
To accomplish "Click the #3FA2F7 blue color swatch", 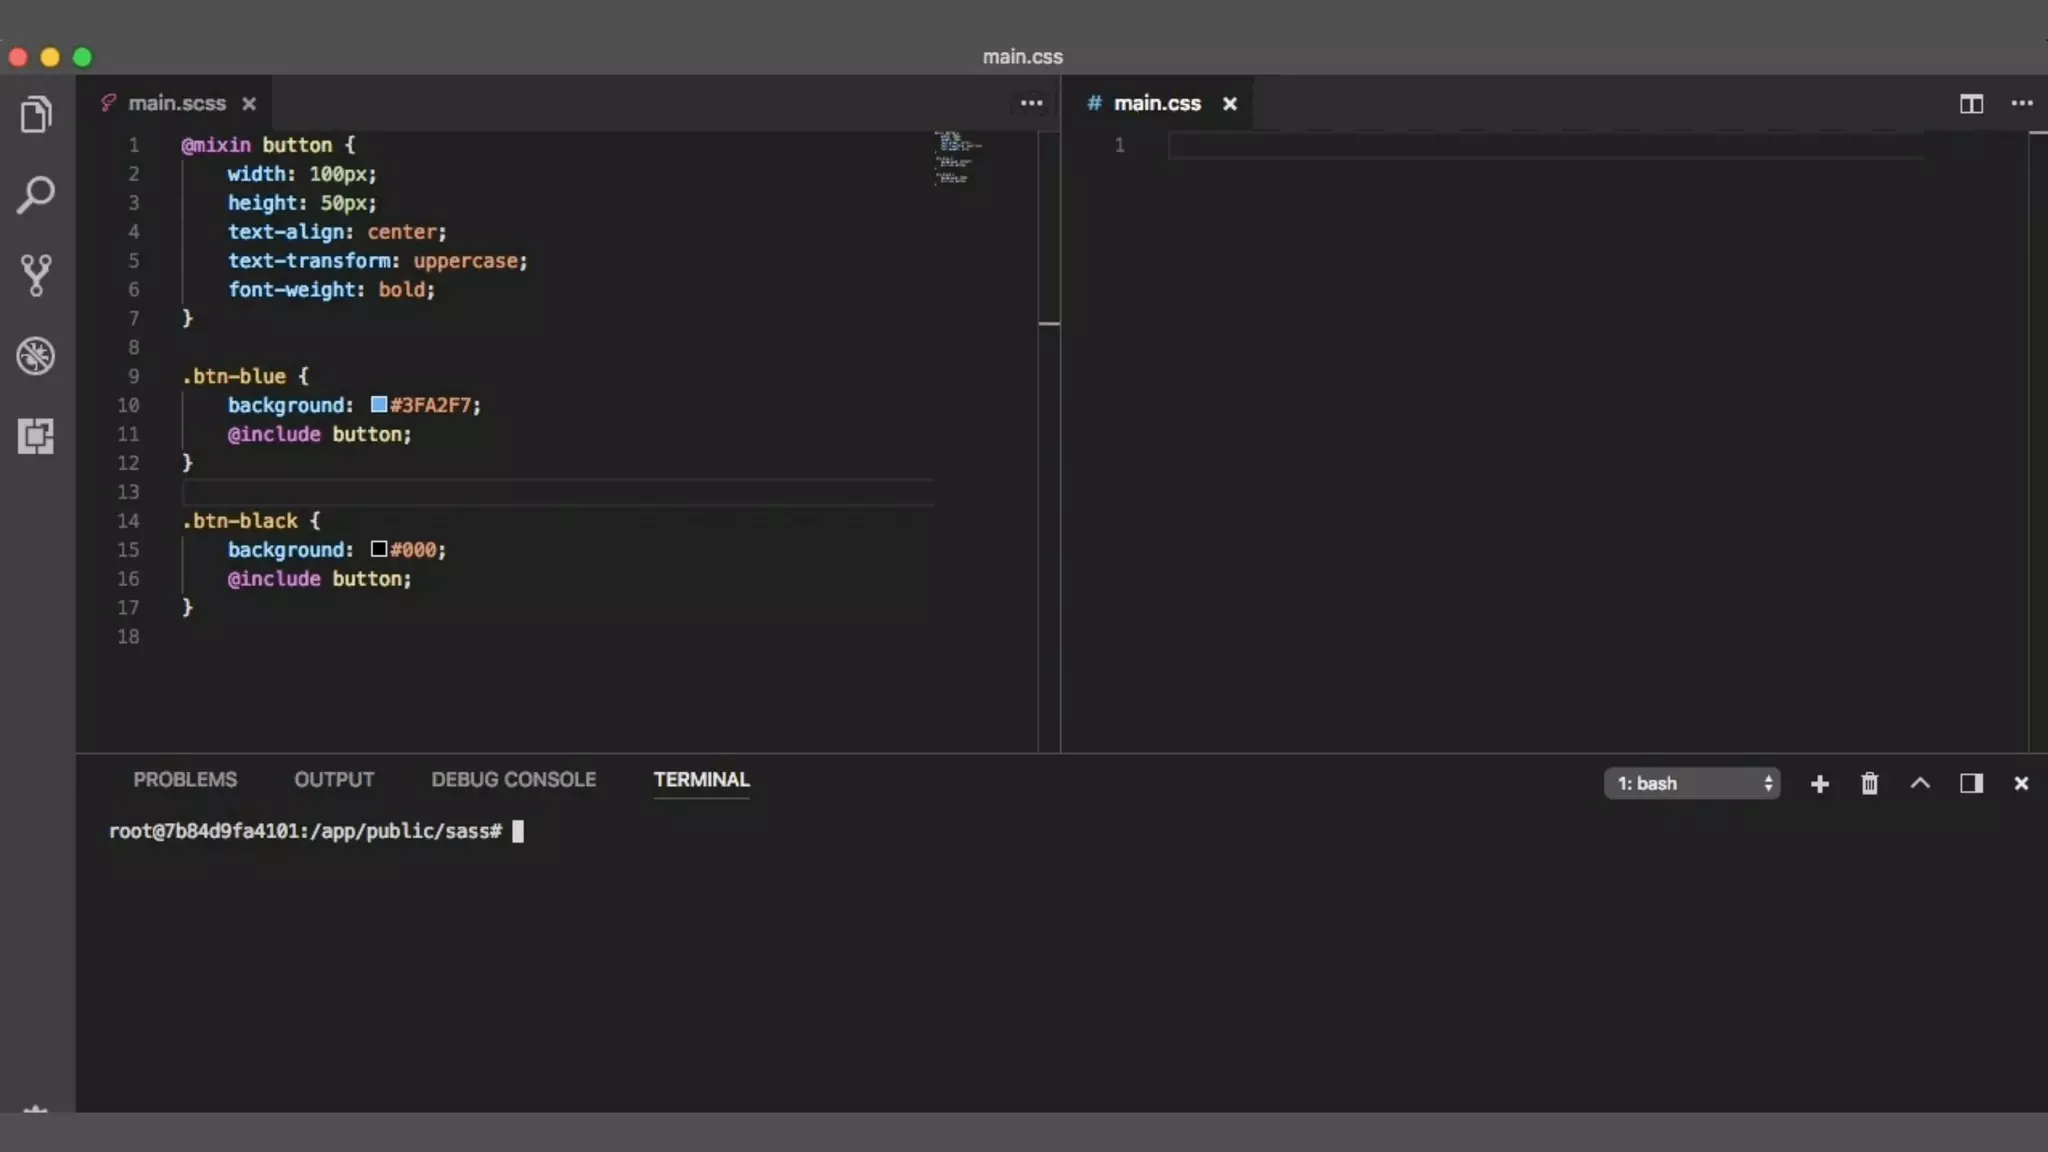I will [x=379, y=405].
